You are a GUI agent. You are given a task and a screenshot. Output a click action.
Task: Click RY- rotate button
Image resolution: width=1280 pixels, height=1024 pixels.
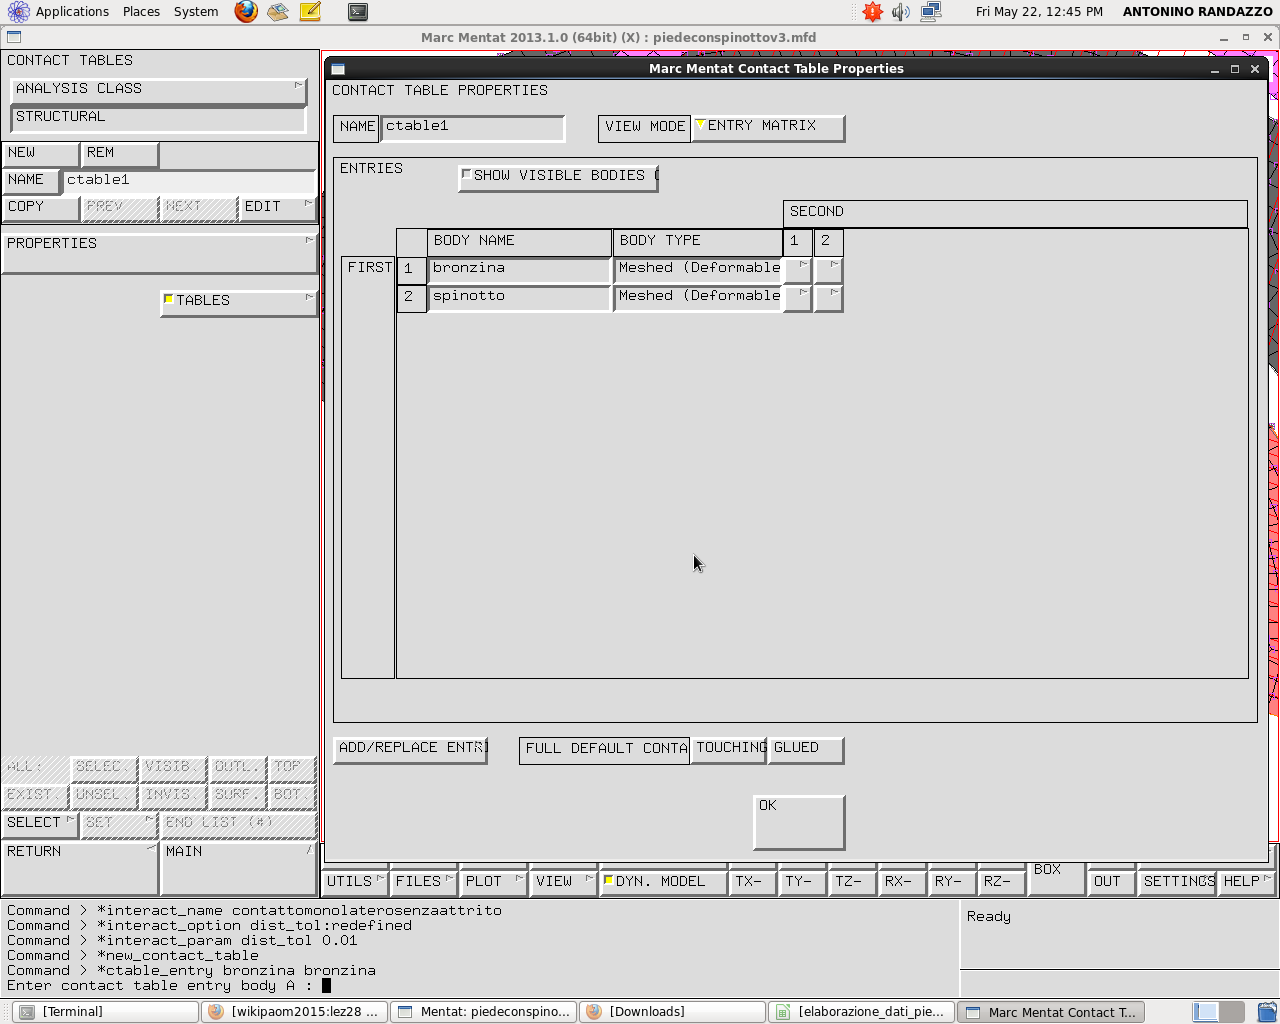(x=952, y=882)
